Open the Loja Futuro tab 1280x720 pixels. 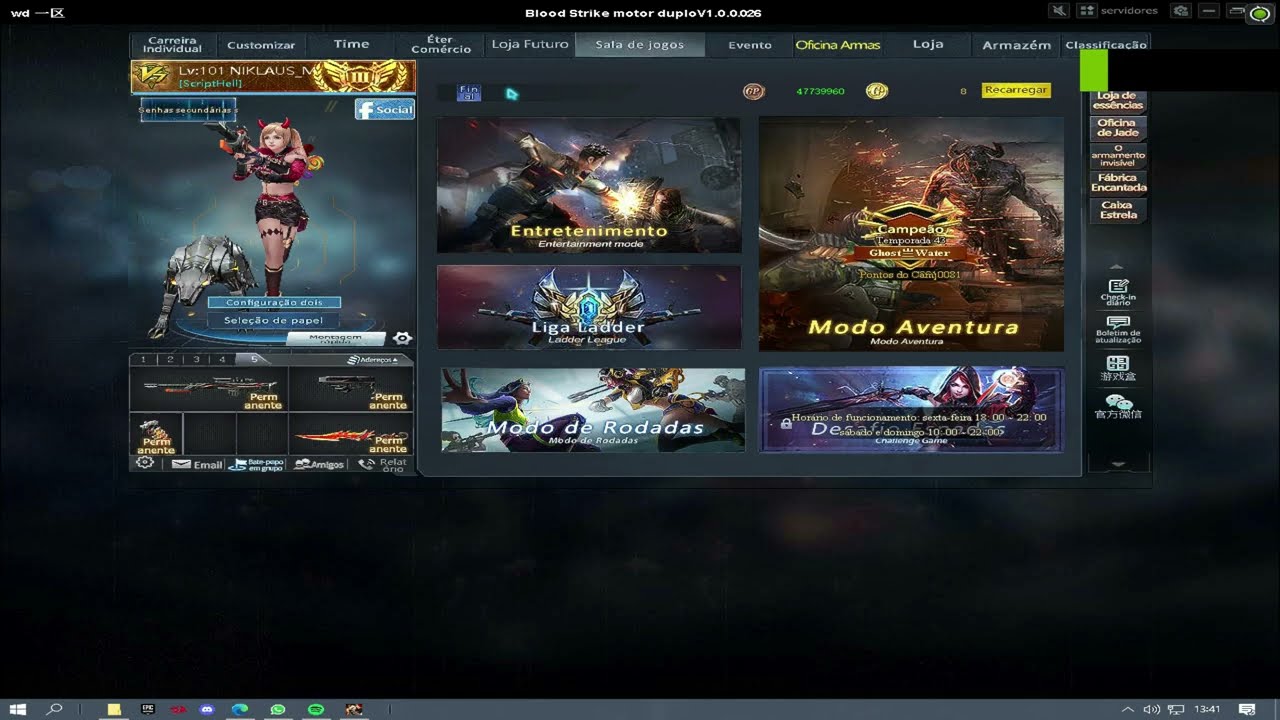pos(530,44)
